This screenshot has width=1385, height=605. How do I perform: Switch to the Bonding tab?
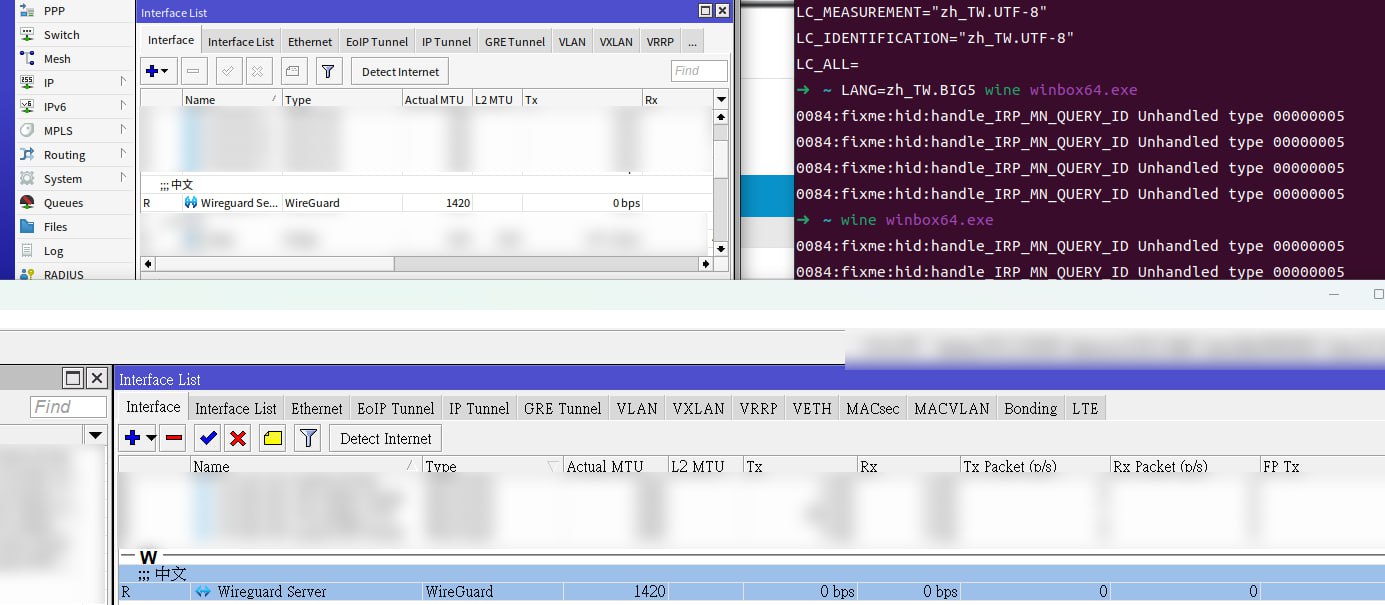pos(1030,408)
